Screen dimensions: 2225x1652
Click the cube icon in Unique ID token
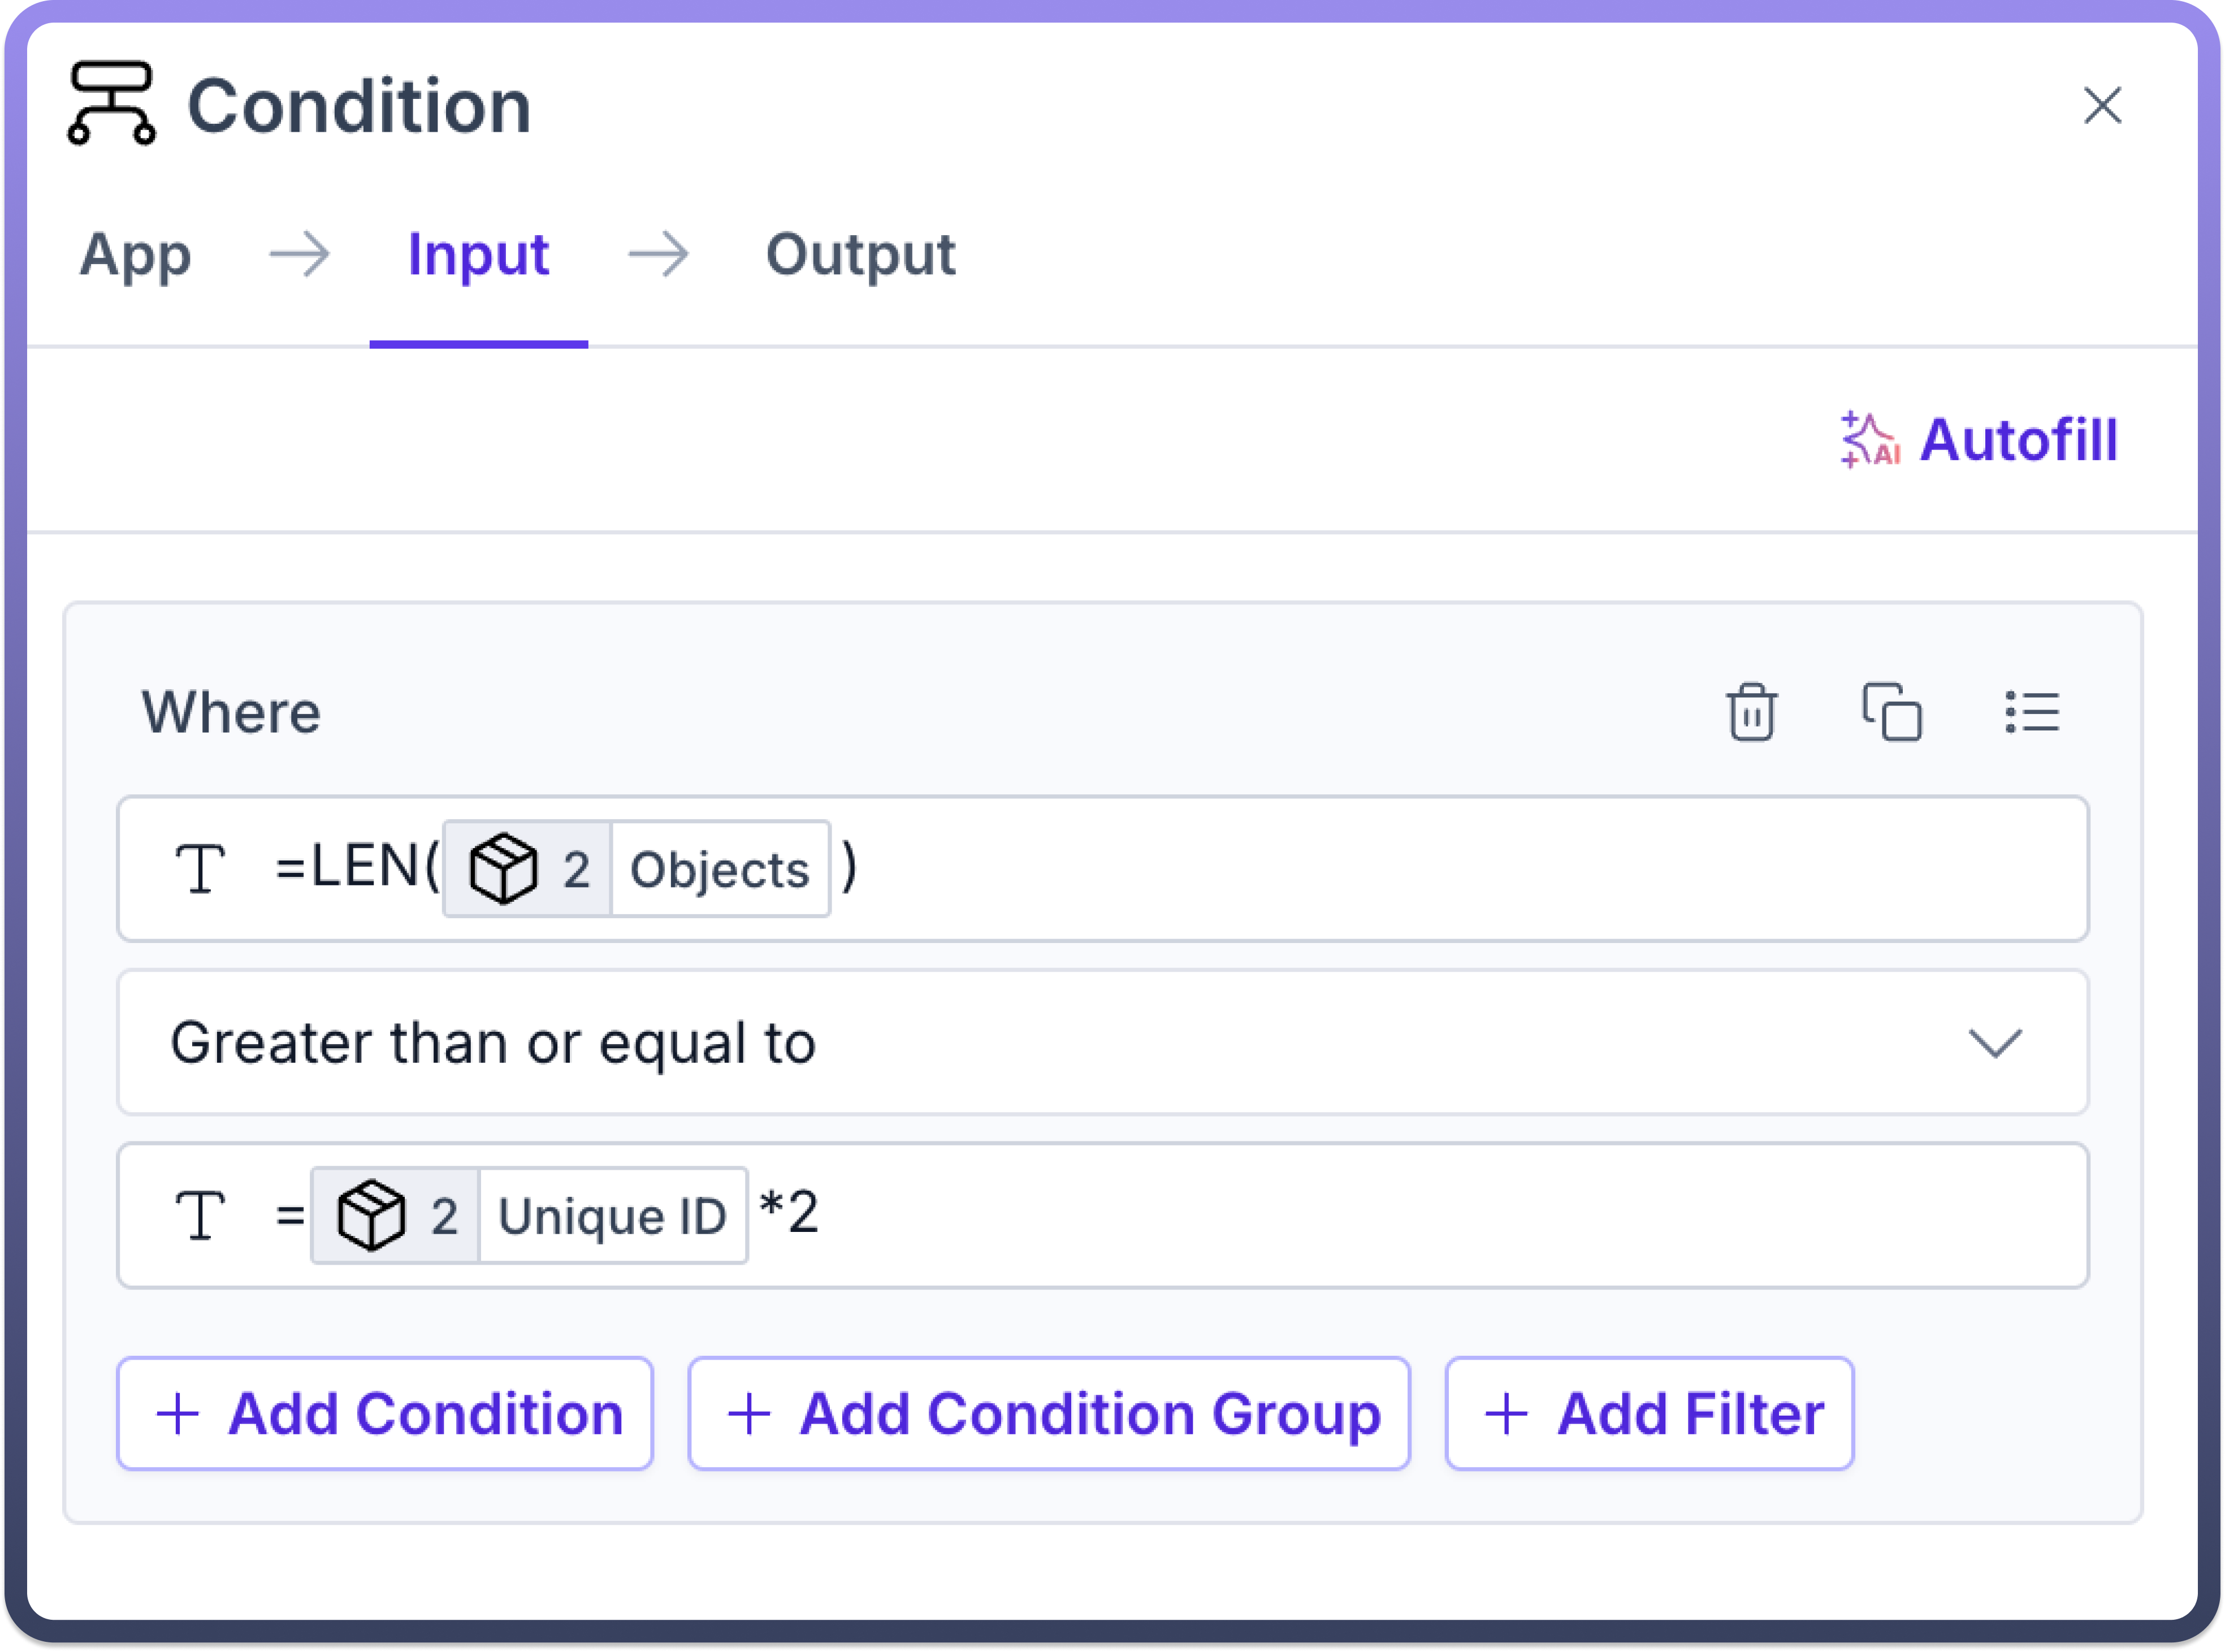371,1216
